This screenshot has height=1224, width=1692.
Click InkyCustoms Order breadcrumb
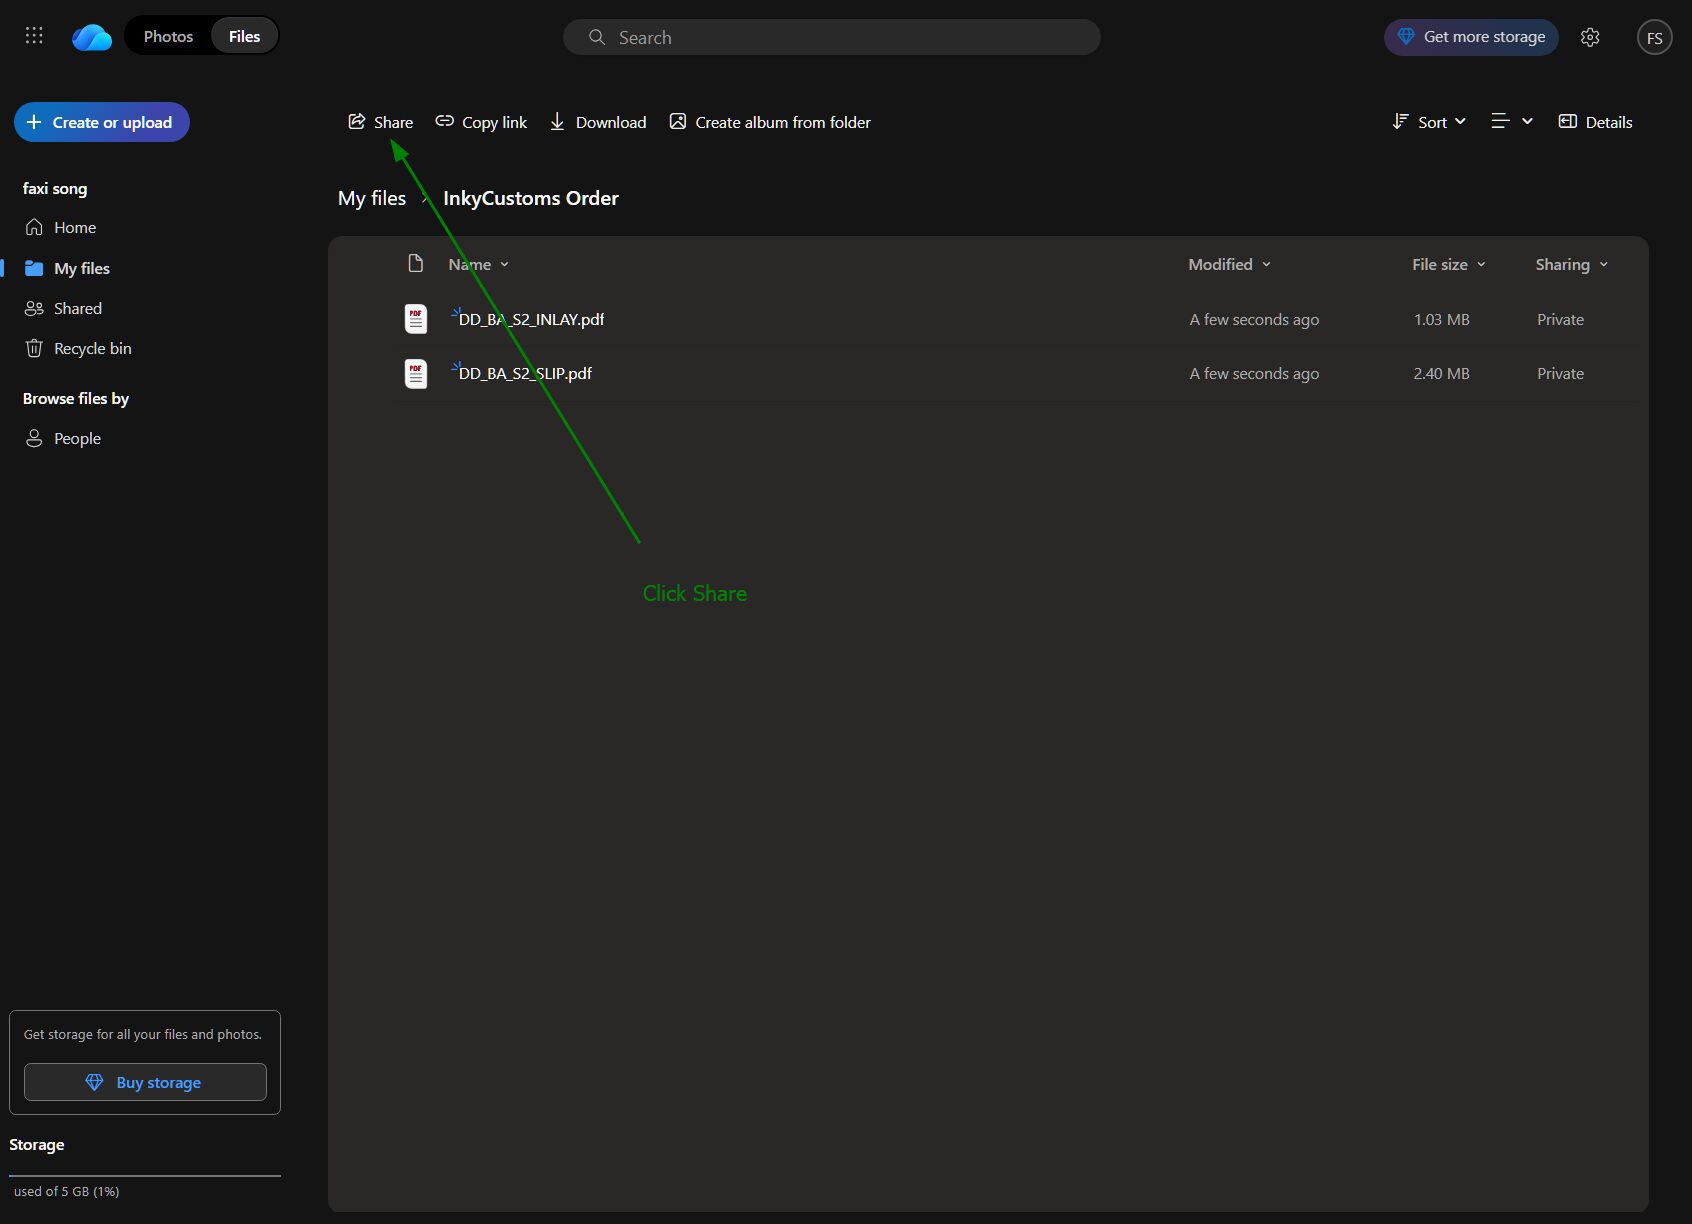tap(531, 198)
